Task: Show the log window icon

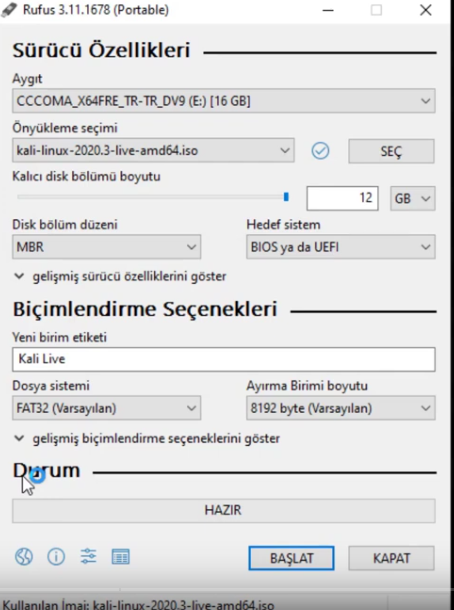Action: [121, 557]
